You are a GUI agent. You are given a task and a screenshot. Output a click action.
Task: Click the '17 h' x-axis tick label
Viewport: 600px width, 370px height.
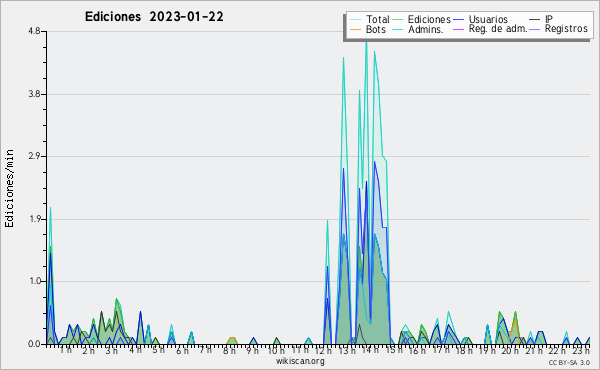click(x=441, y=350)
